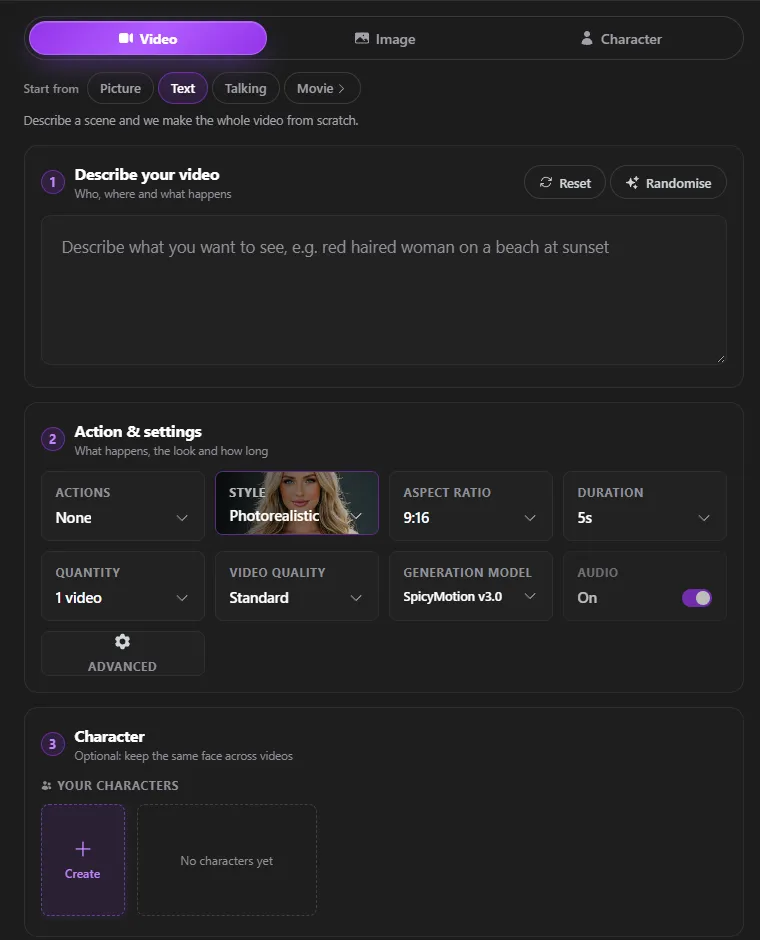The image size is (760, 940).
Task: Switch to the Image tab
Action: coord(385,39)
